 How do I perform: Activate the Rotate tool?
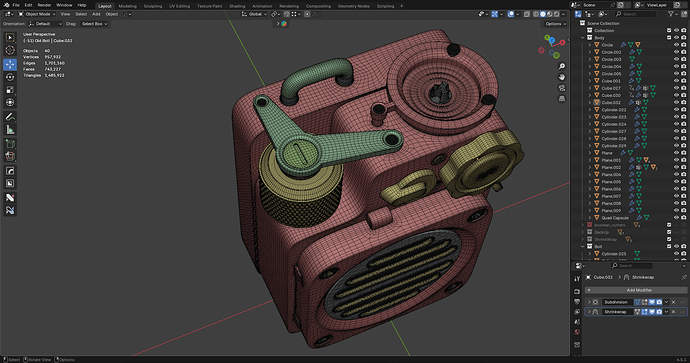pyautogui.click(x=10, y=77)
